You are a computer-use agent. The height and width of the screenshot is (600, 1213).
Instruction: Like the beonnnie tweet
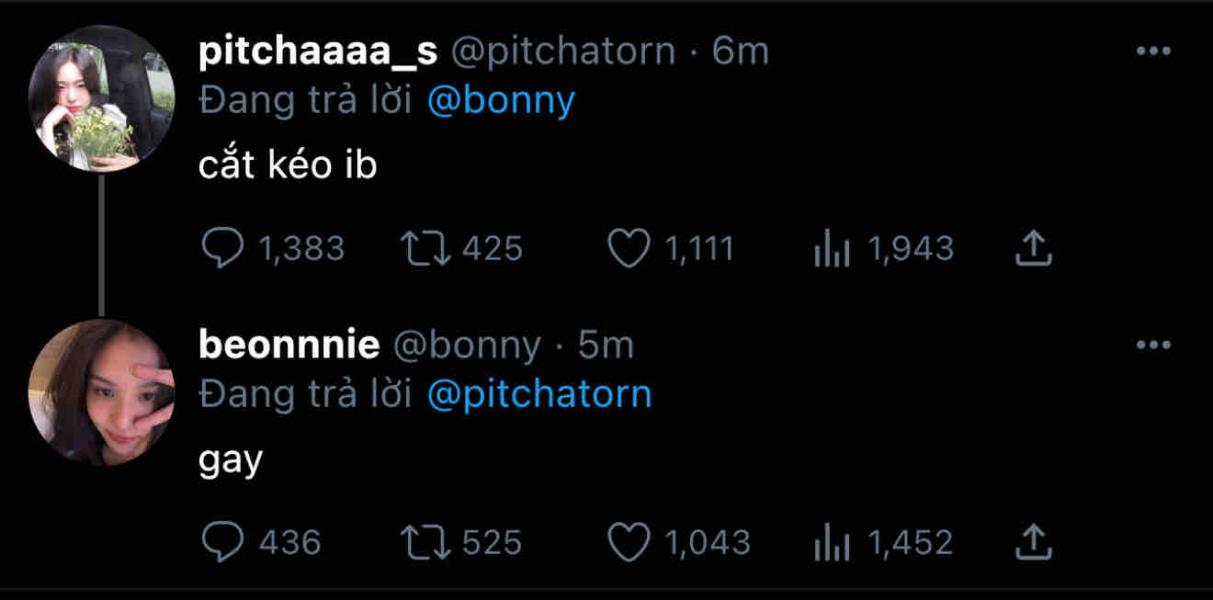(x=629, y=543)
